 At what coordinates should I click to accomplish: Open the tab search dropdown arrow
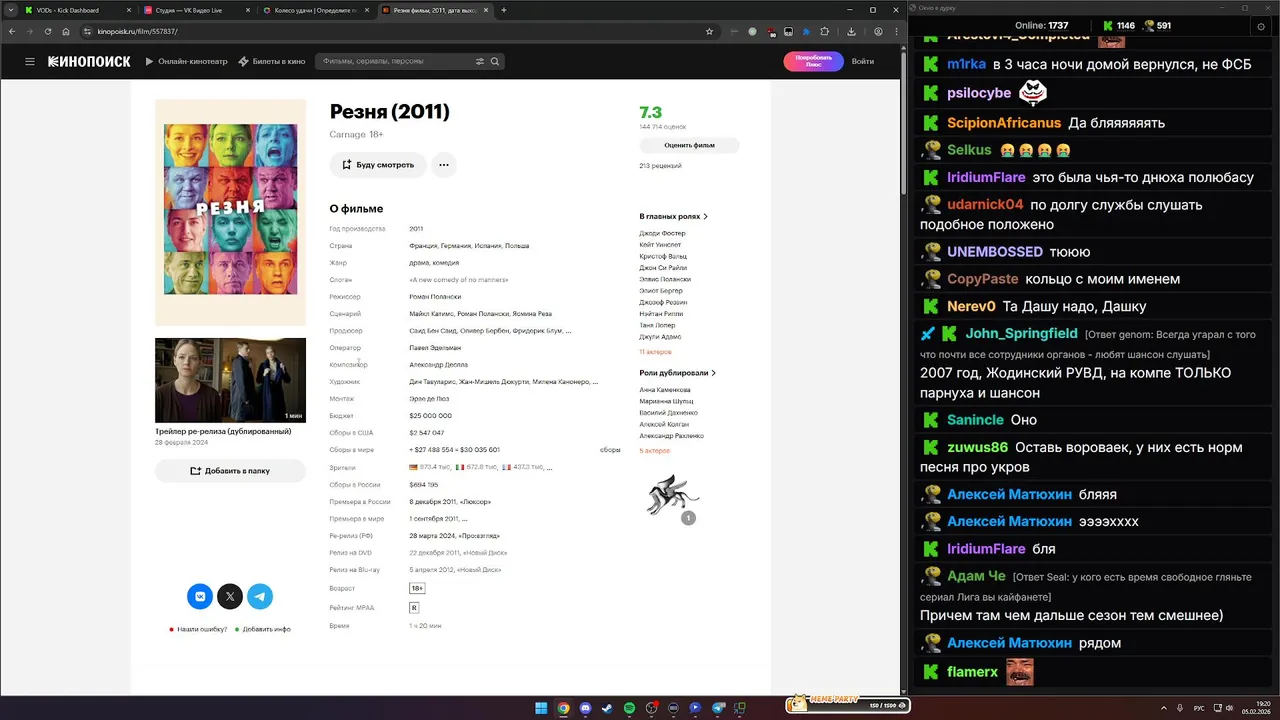[9, 10]
